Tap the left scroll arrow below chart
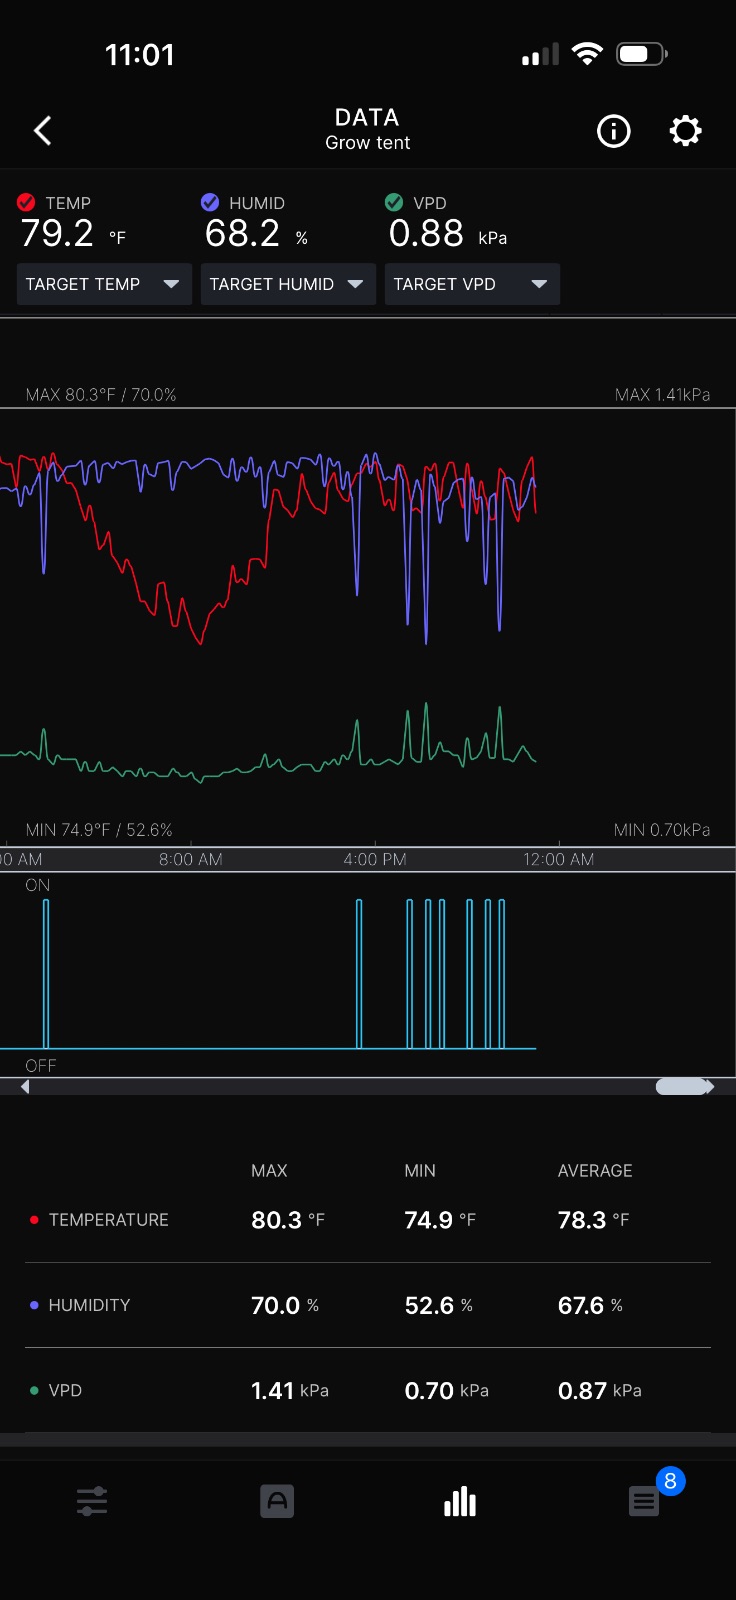Viewport: 736px width, 1600px height. (25, 1087)
